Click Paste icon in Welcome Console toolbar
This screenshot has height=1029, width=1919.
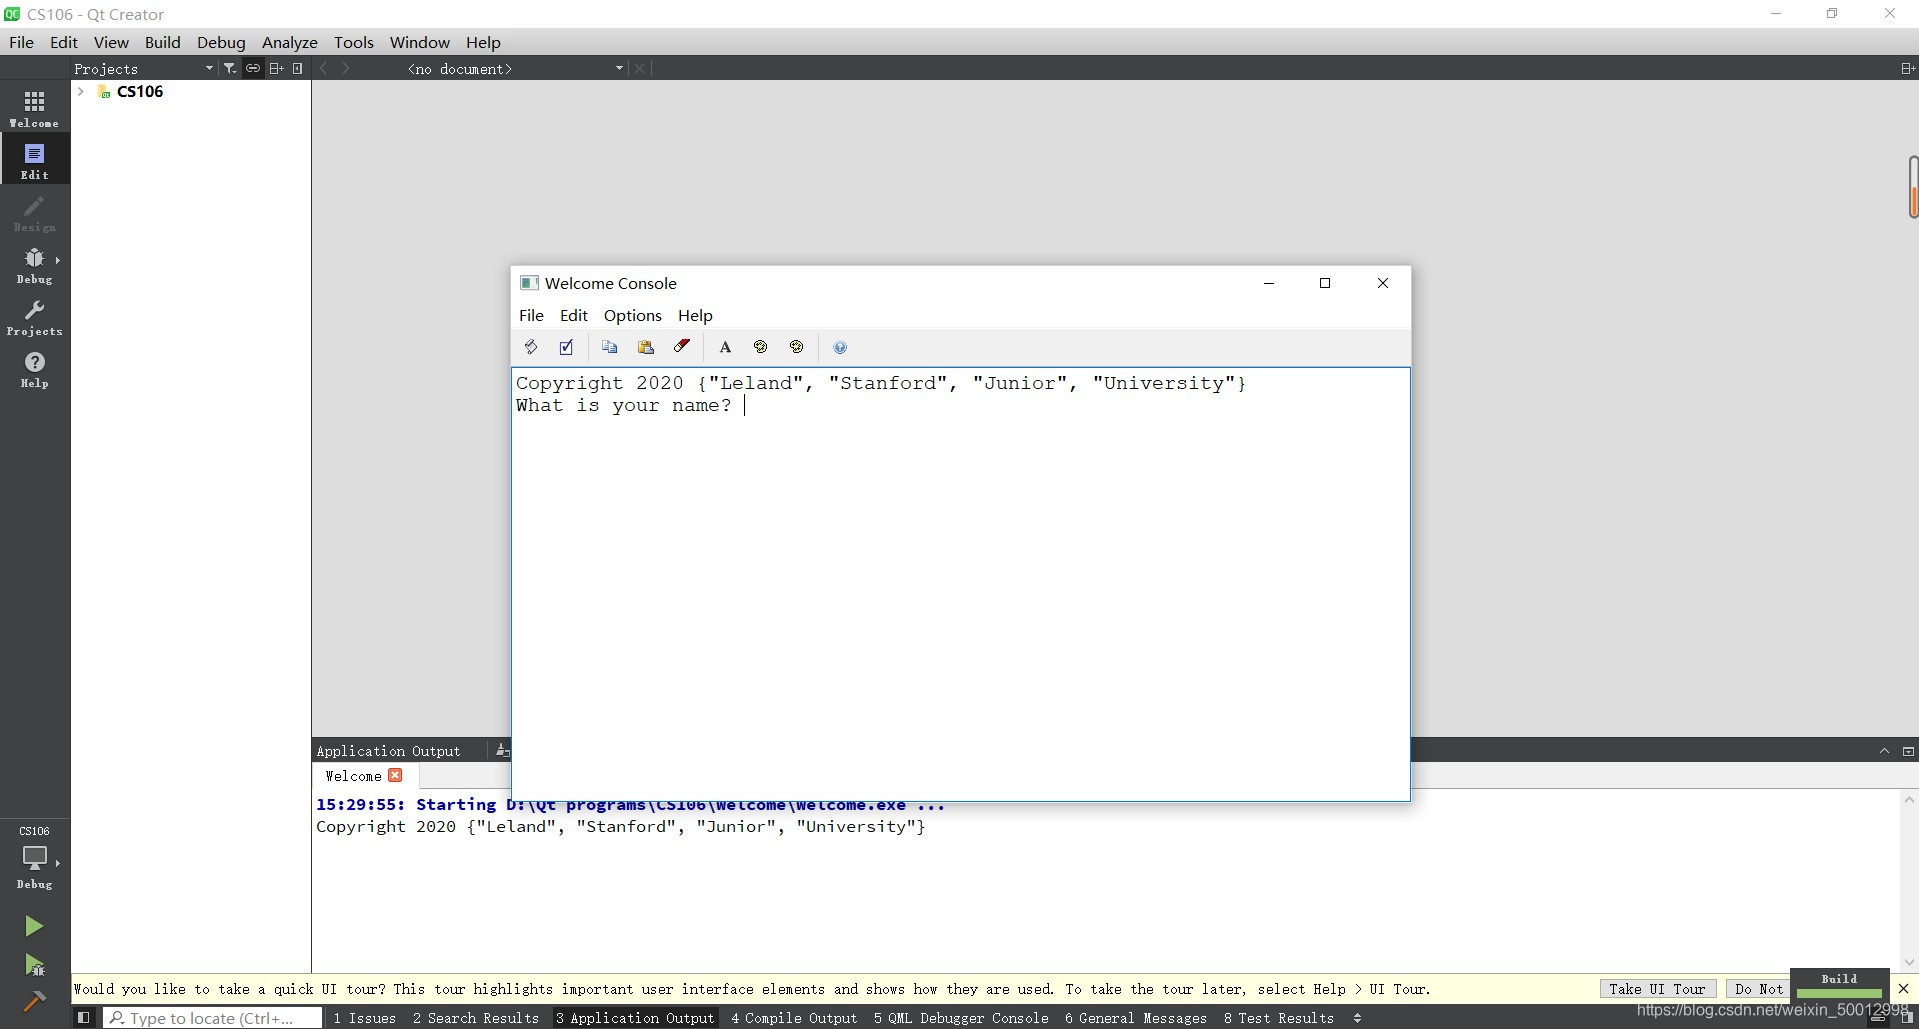[645, 347]
